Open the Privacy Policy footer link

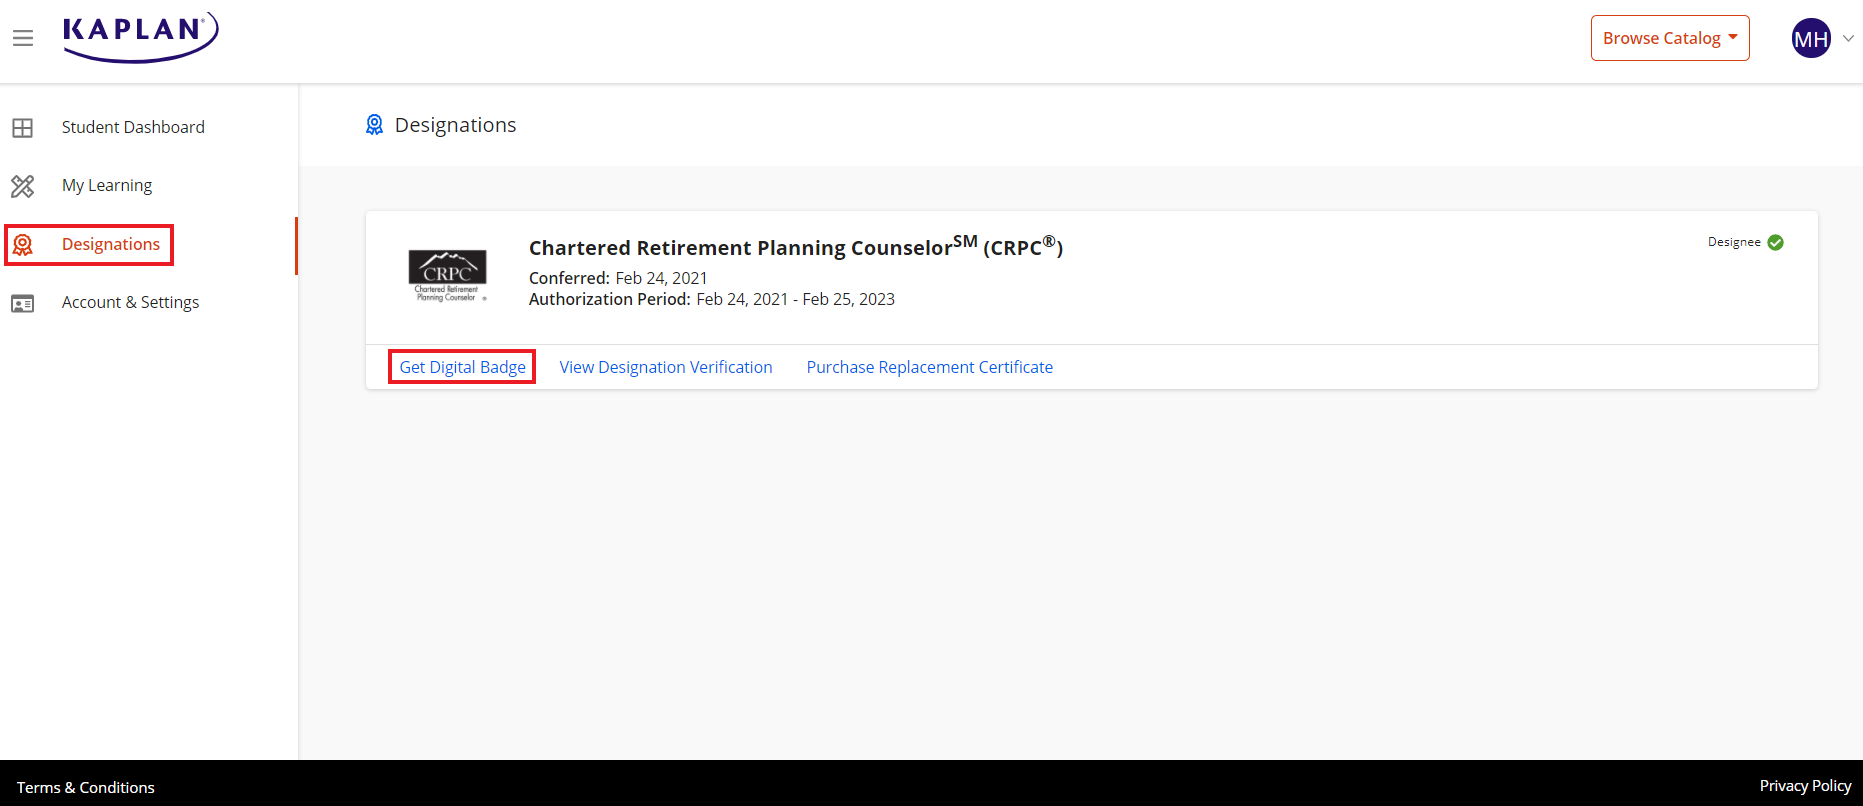(1805, 786)
